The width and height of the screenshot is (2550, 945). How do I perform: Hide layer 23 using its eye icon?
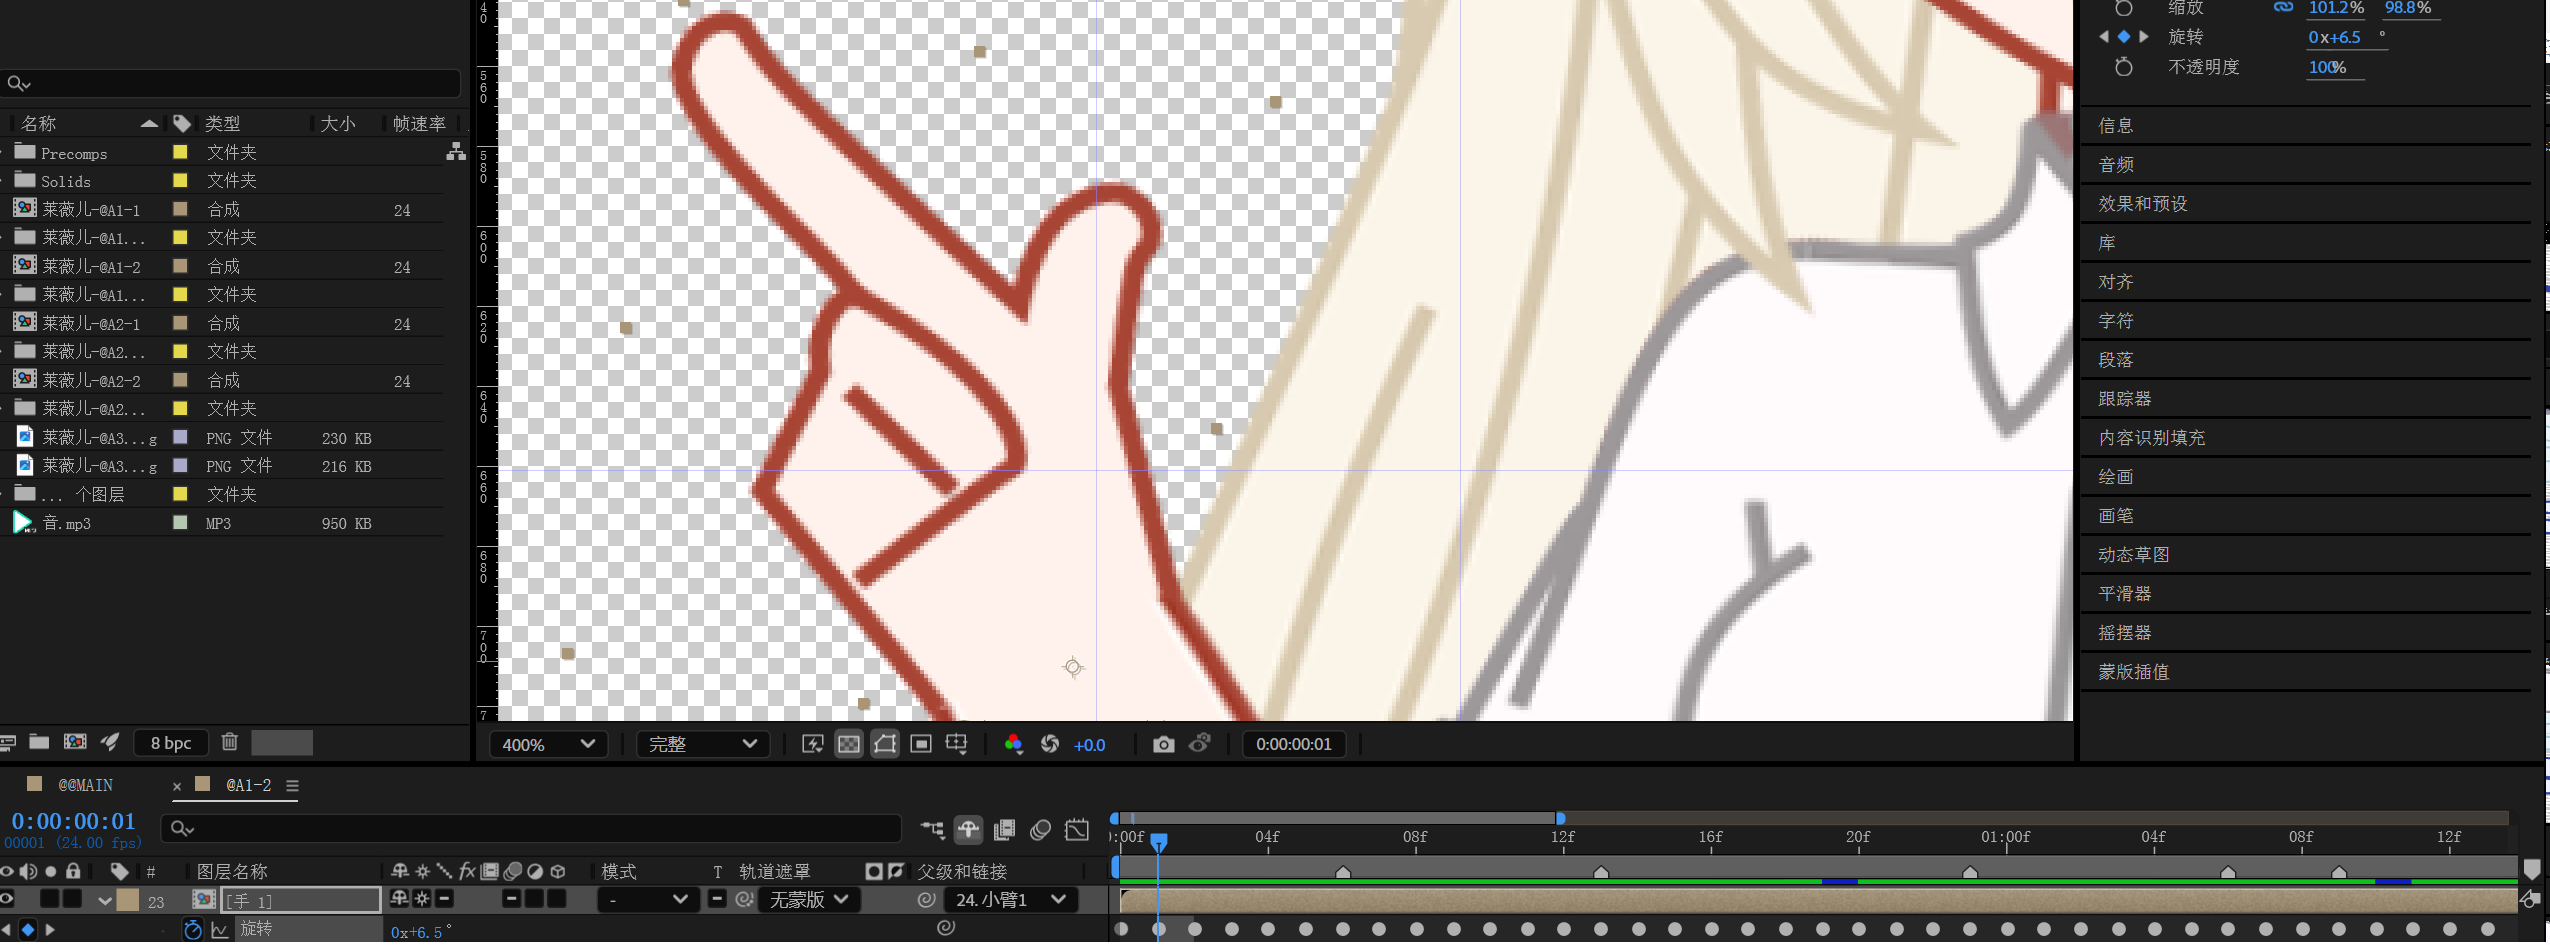pyautogui.click(x=8, y=900)
